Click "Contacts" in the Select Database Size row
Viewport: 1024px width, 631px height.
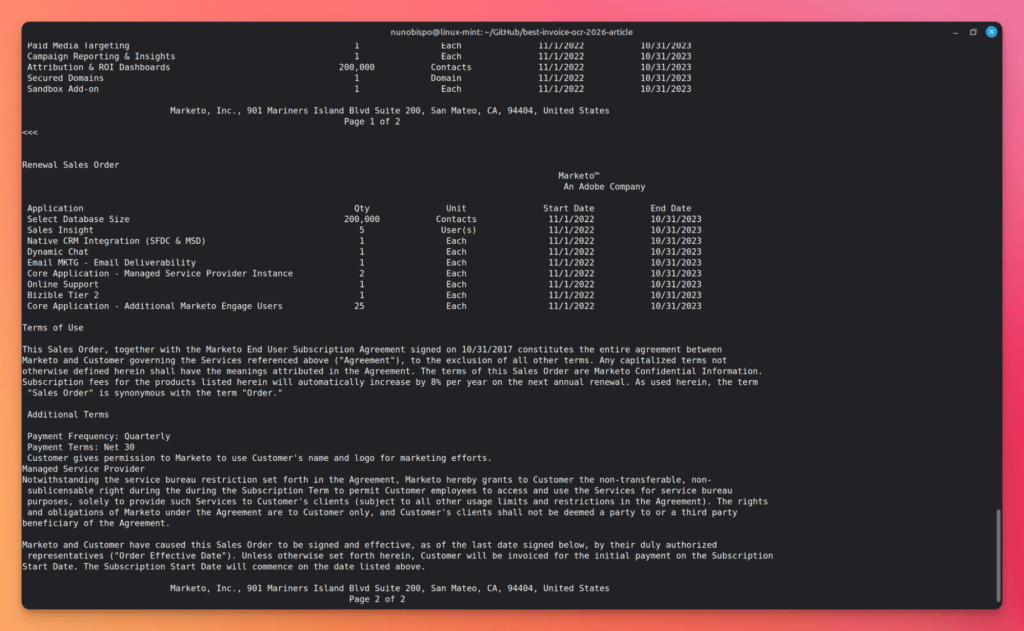456,219
